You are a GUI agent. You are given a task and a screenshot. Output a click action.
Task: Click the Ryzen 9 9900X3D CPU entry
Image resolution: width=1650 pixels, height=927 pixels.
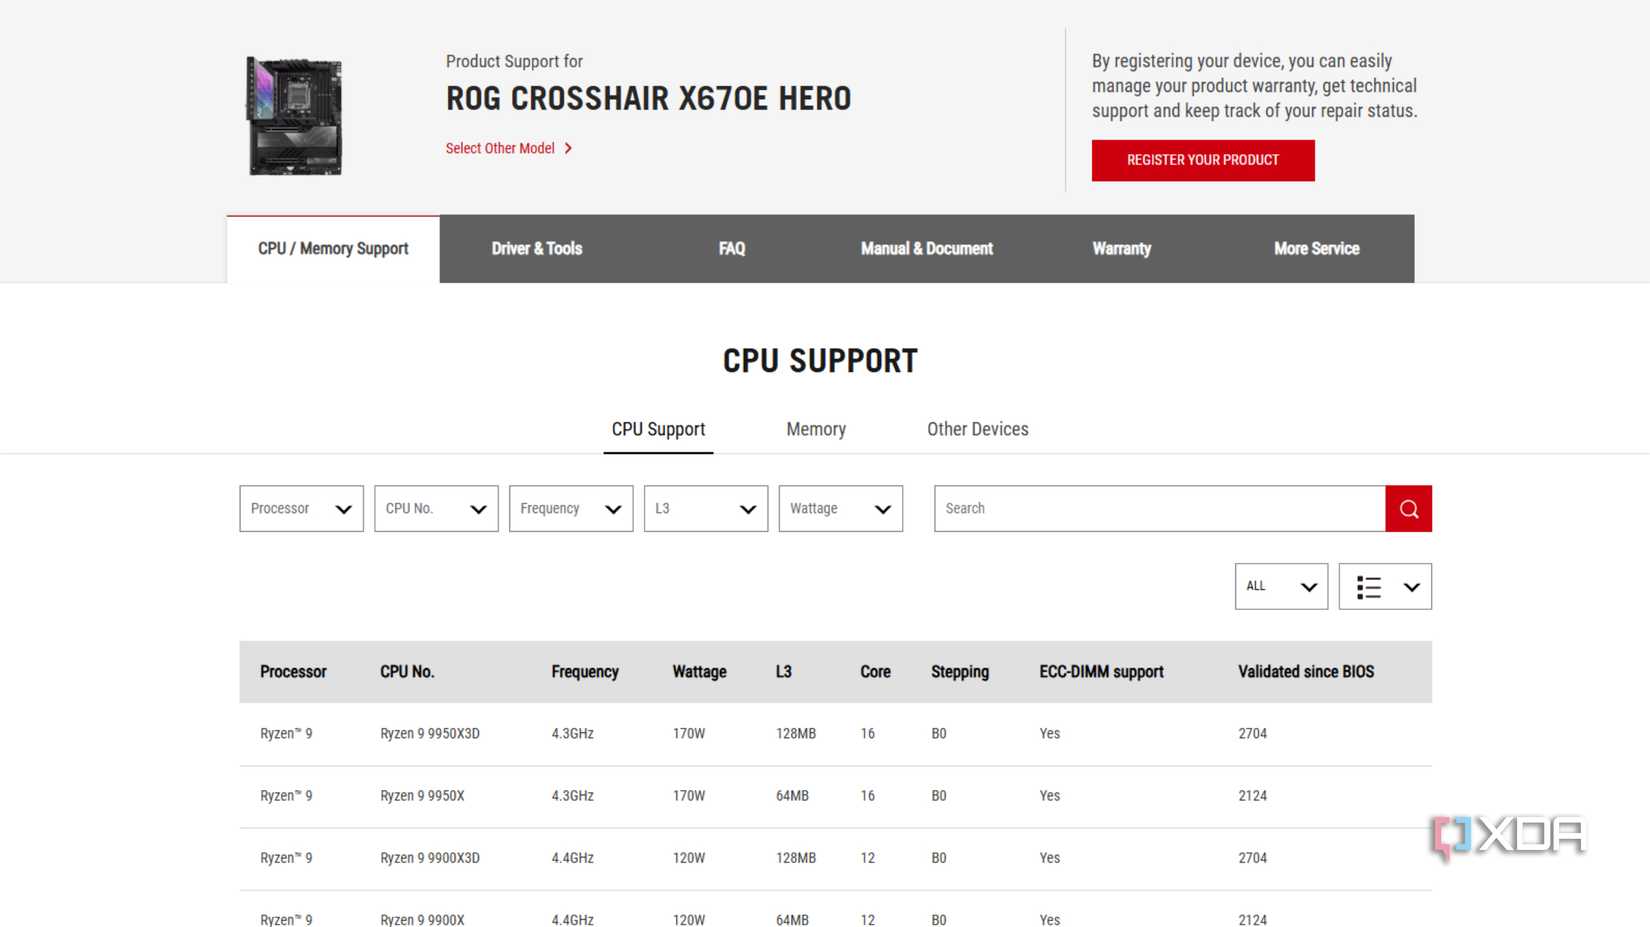click(x=430, y=858)
